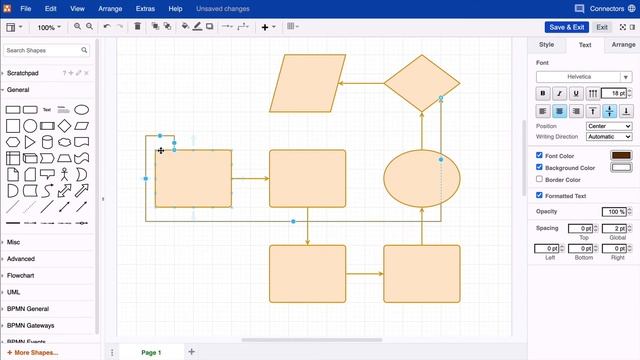Toggle underline text formatting
This screenshot has width=640, height=360.
(576, 93)
